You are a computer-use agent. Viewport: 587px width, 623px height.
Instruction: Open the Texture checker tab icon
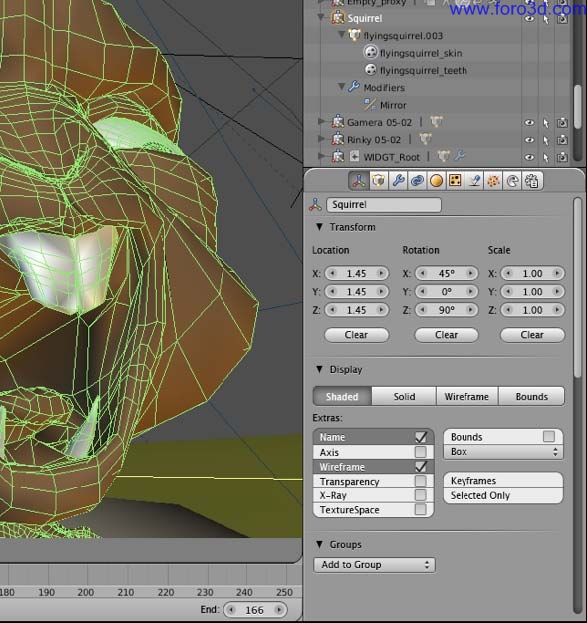pyautogui.click(x=455, y=181)
